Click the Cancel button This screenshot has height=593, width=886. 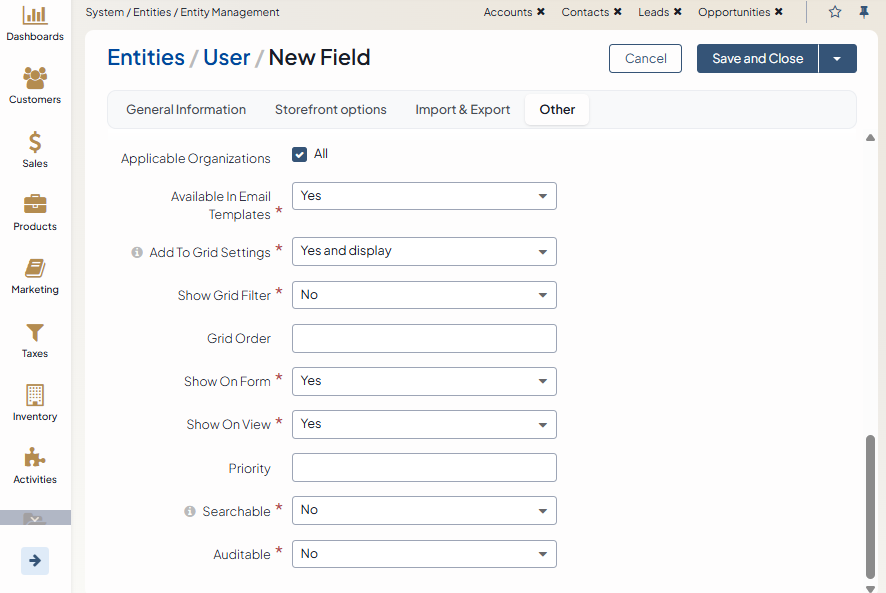pyautogui.click(x=645, y=59)
